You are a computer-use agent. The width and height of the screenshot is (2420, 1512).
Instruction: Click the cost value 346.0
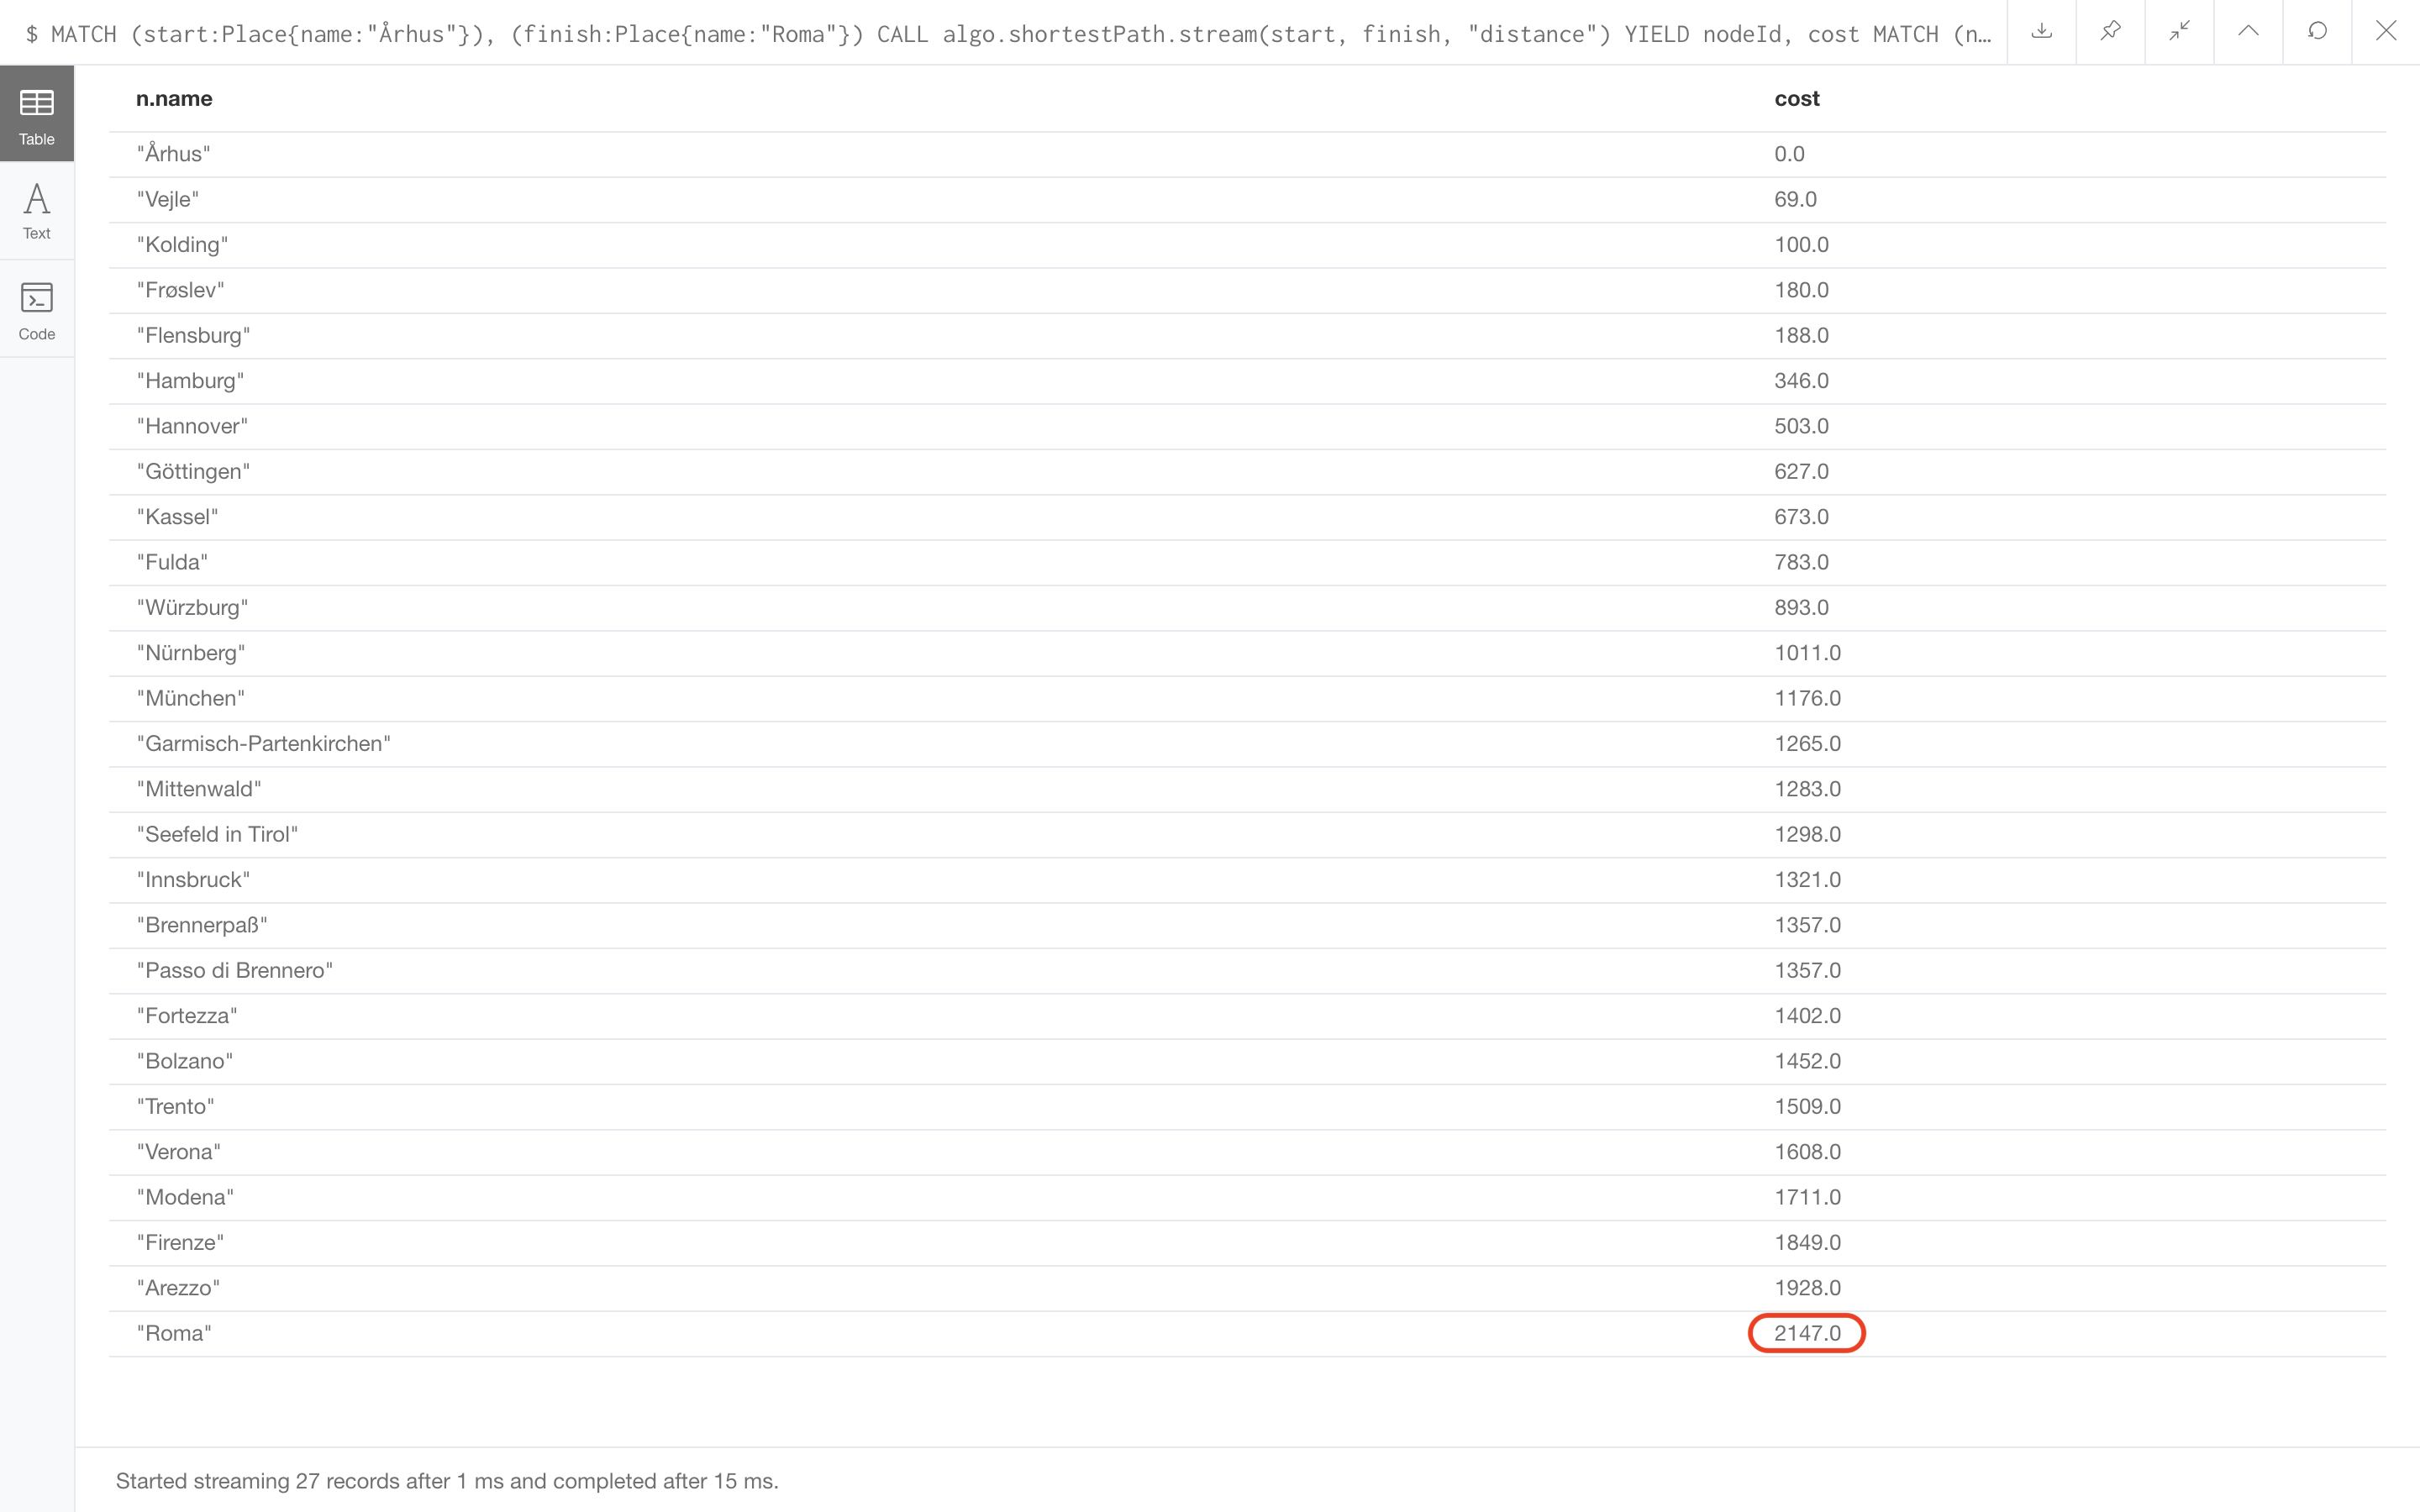[x=1801, y=381]
